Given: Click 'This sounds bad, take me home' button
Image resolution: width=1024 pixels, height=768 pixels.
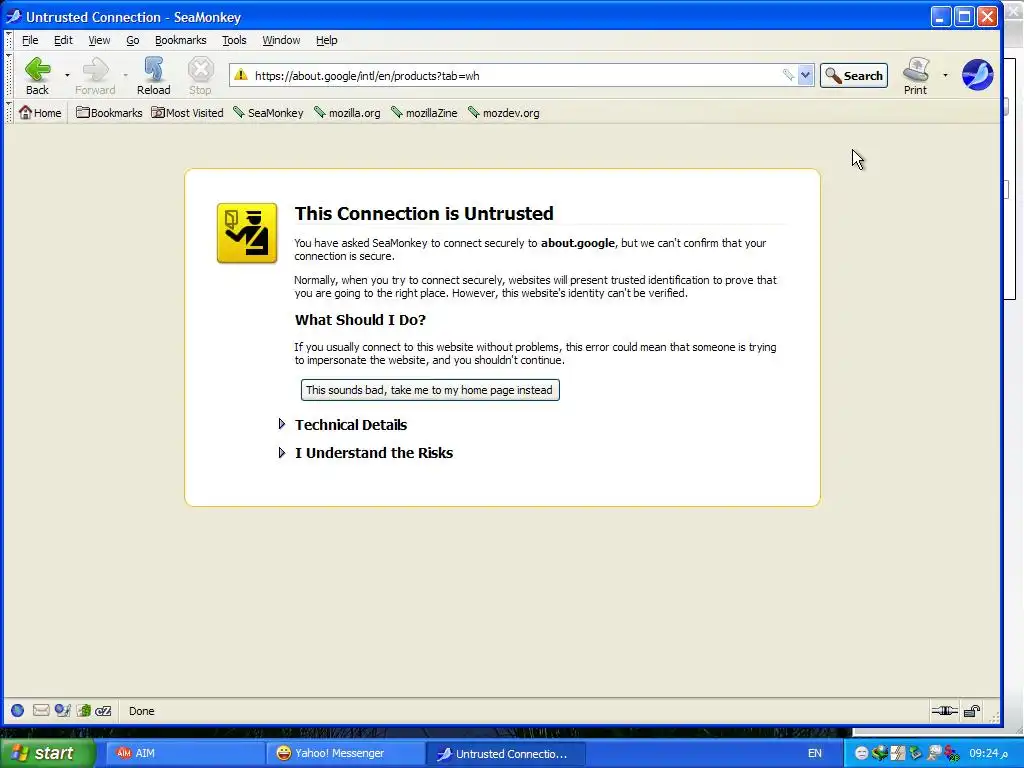Looking at the screenshot, I should 430,390.
